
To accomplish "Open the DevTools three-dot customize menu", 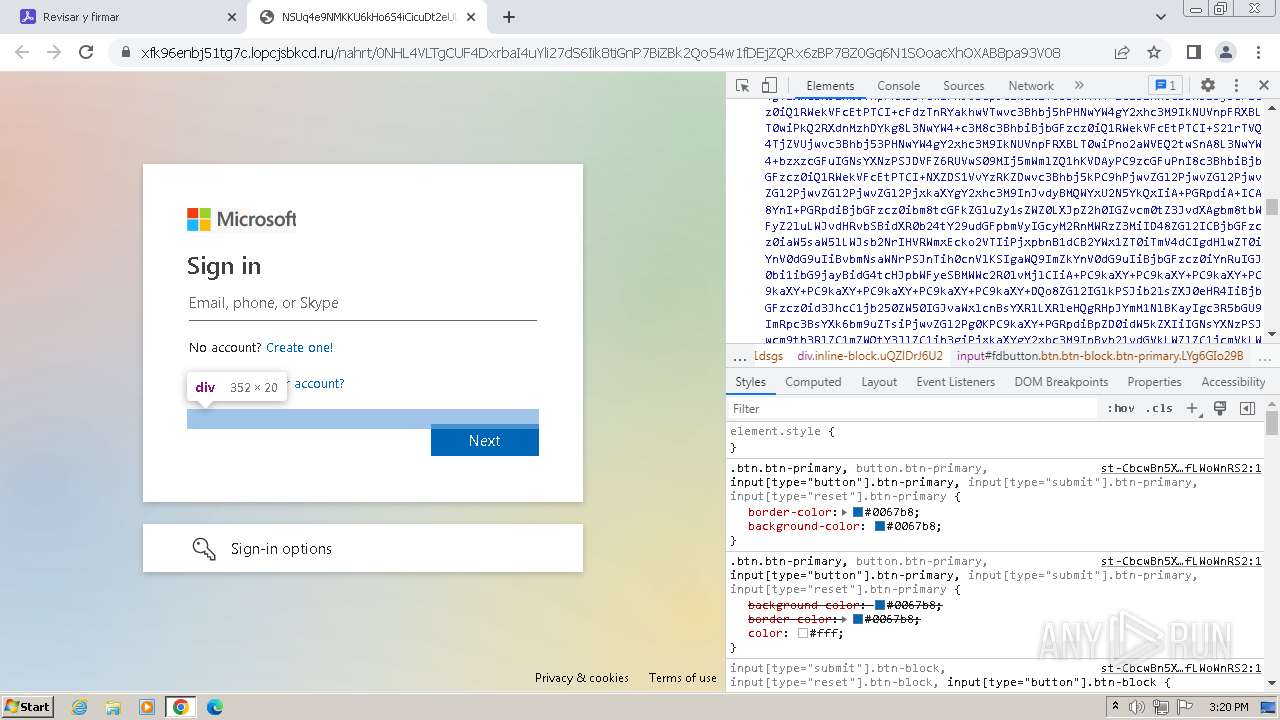I will (1236, 86).
